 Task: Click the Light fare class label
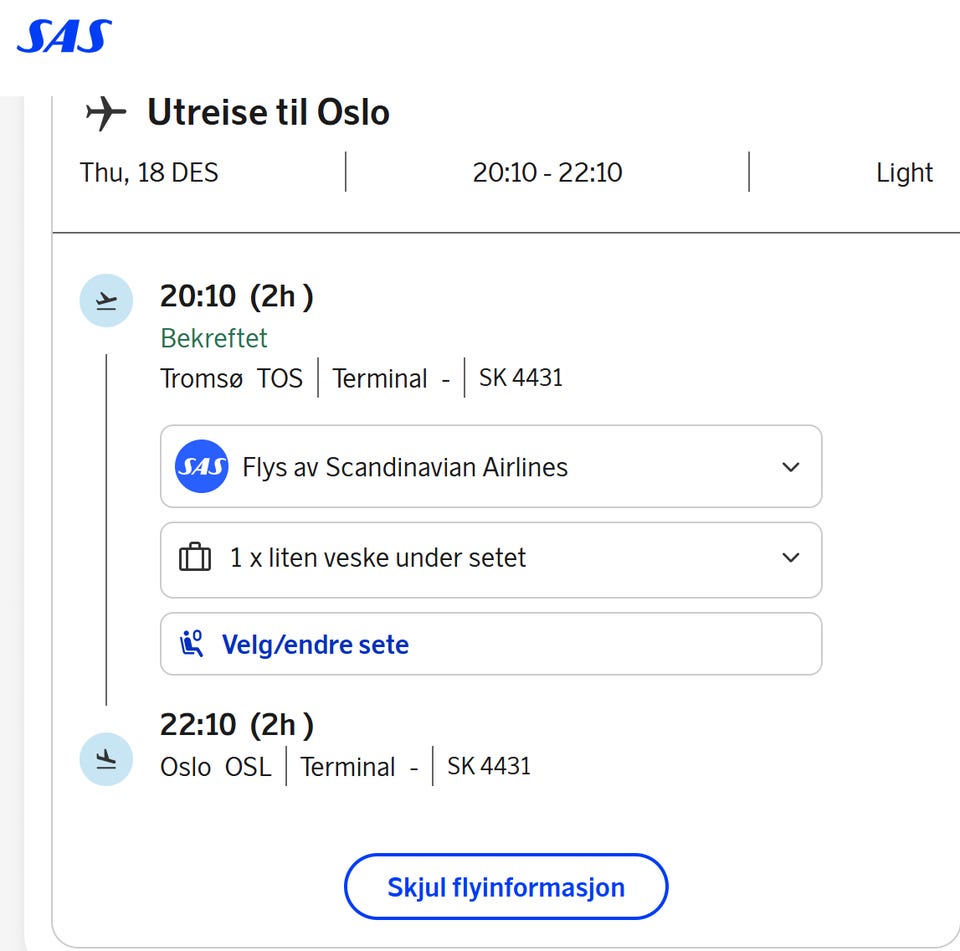[904, 173]
